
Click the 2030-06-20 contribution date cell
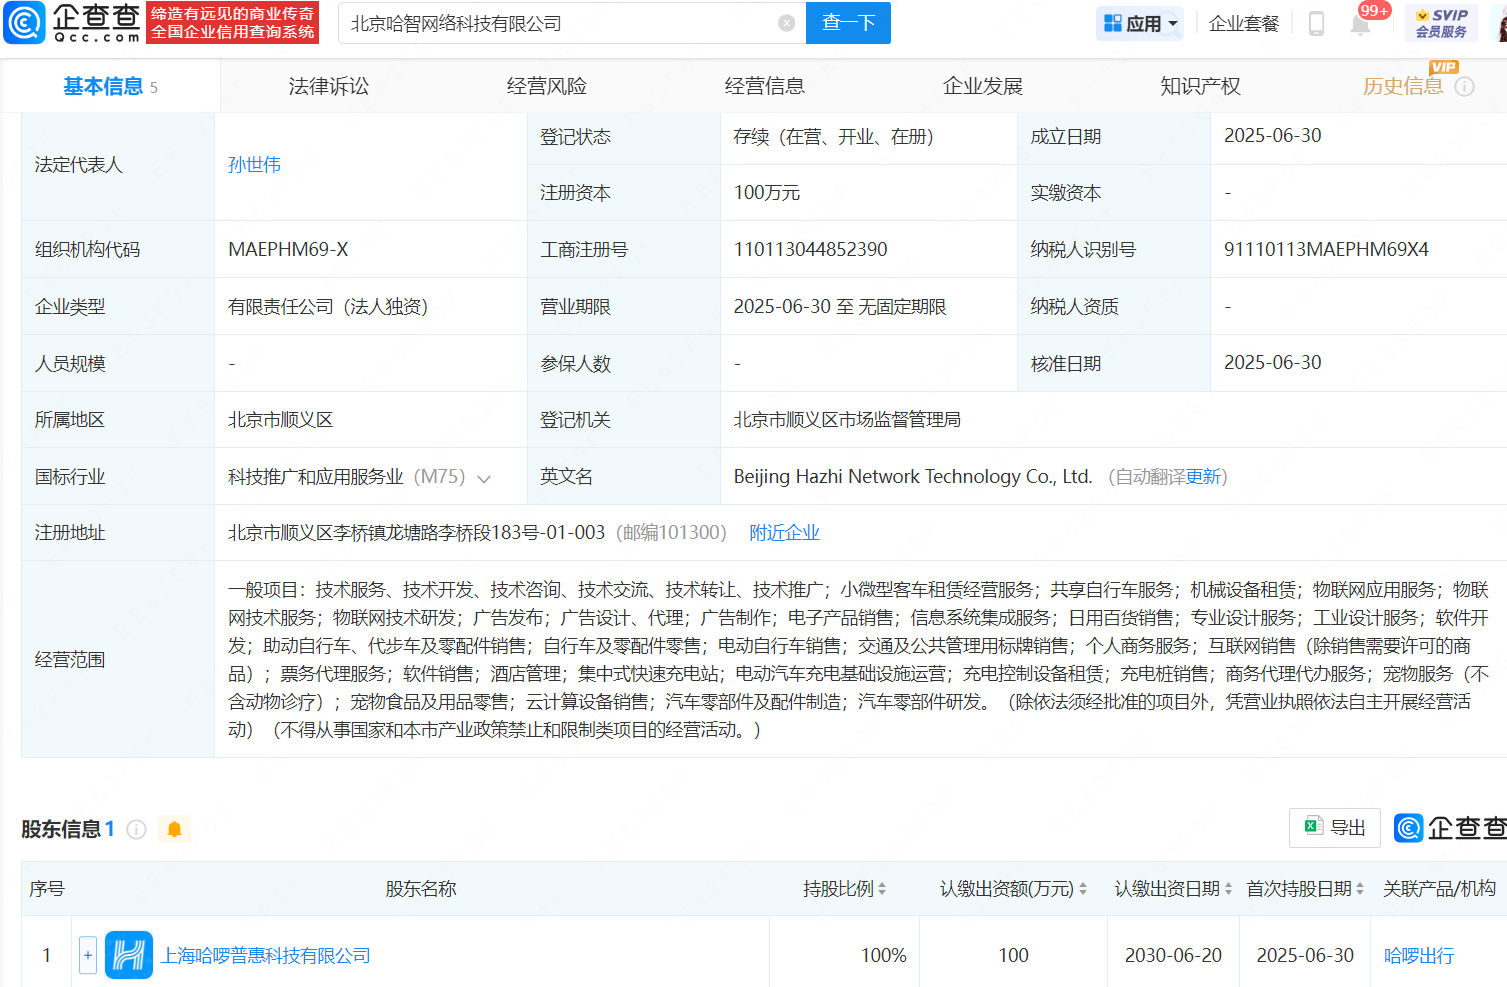point(1173,956)
